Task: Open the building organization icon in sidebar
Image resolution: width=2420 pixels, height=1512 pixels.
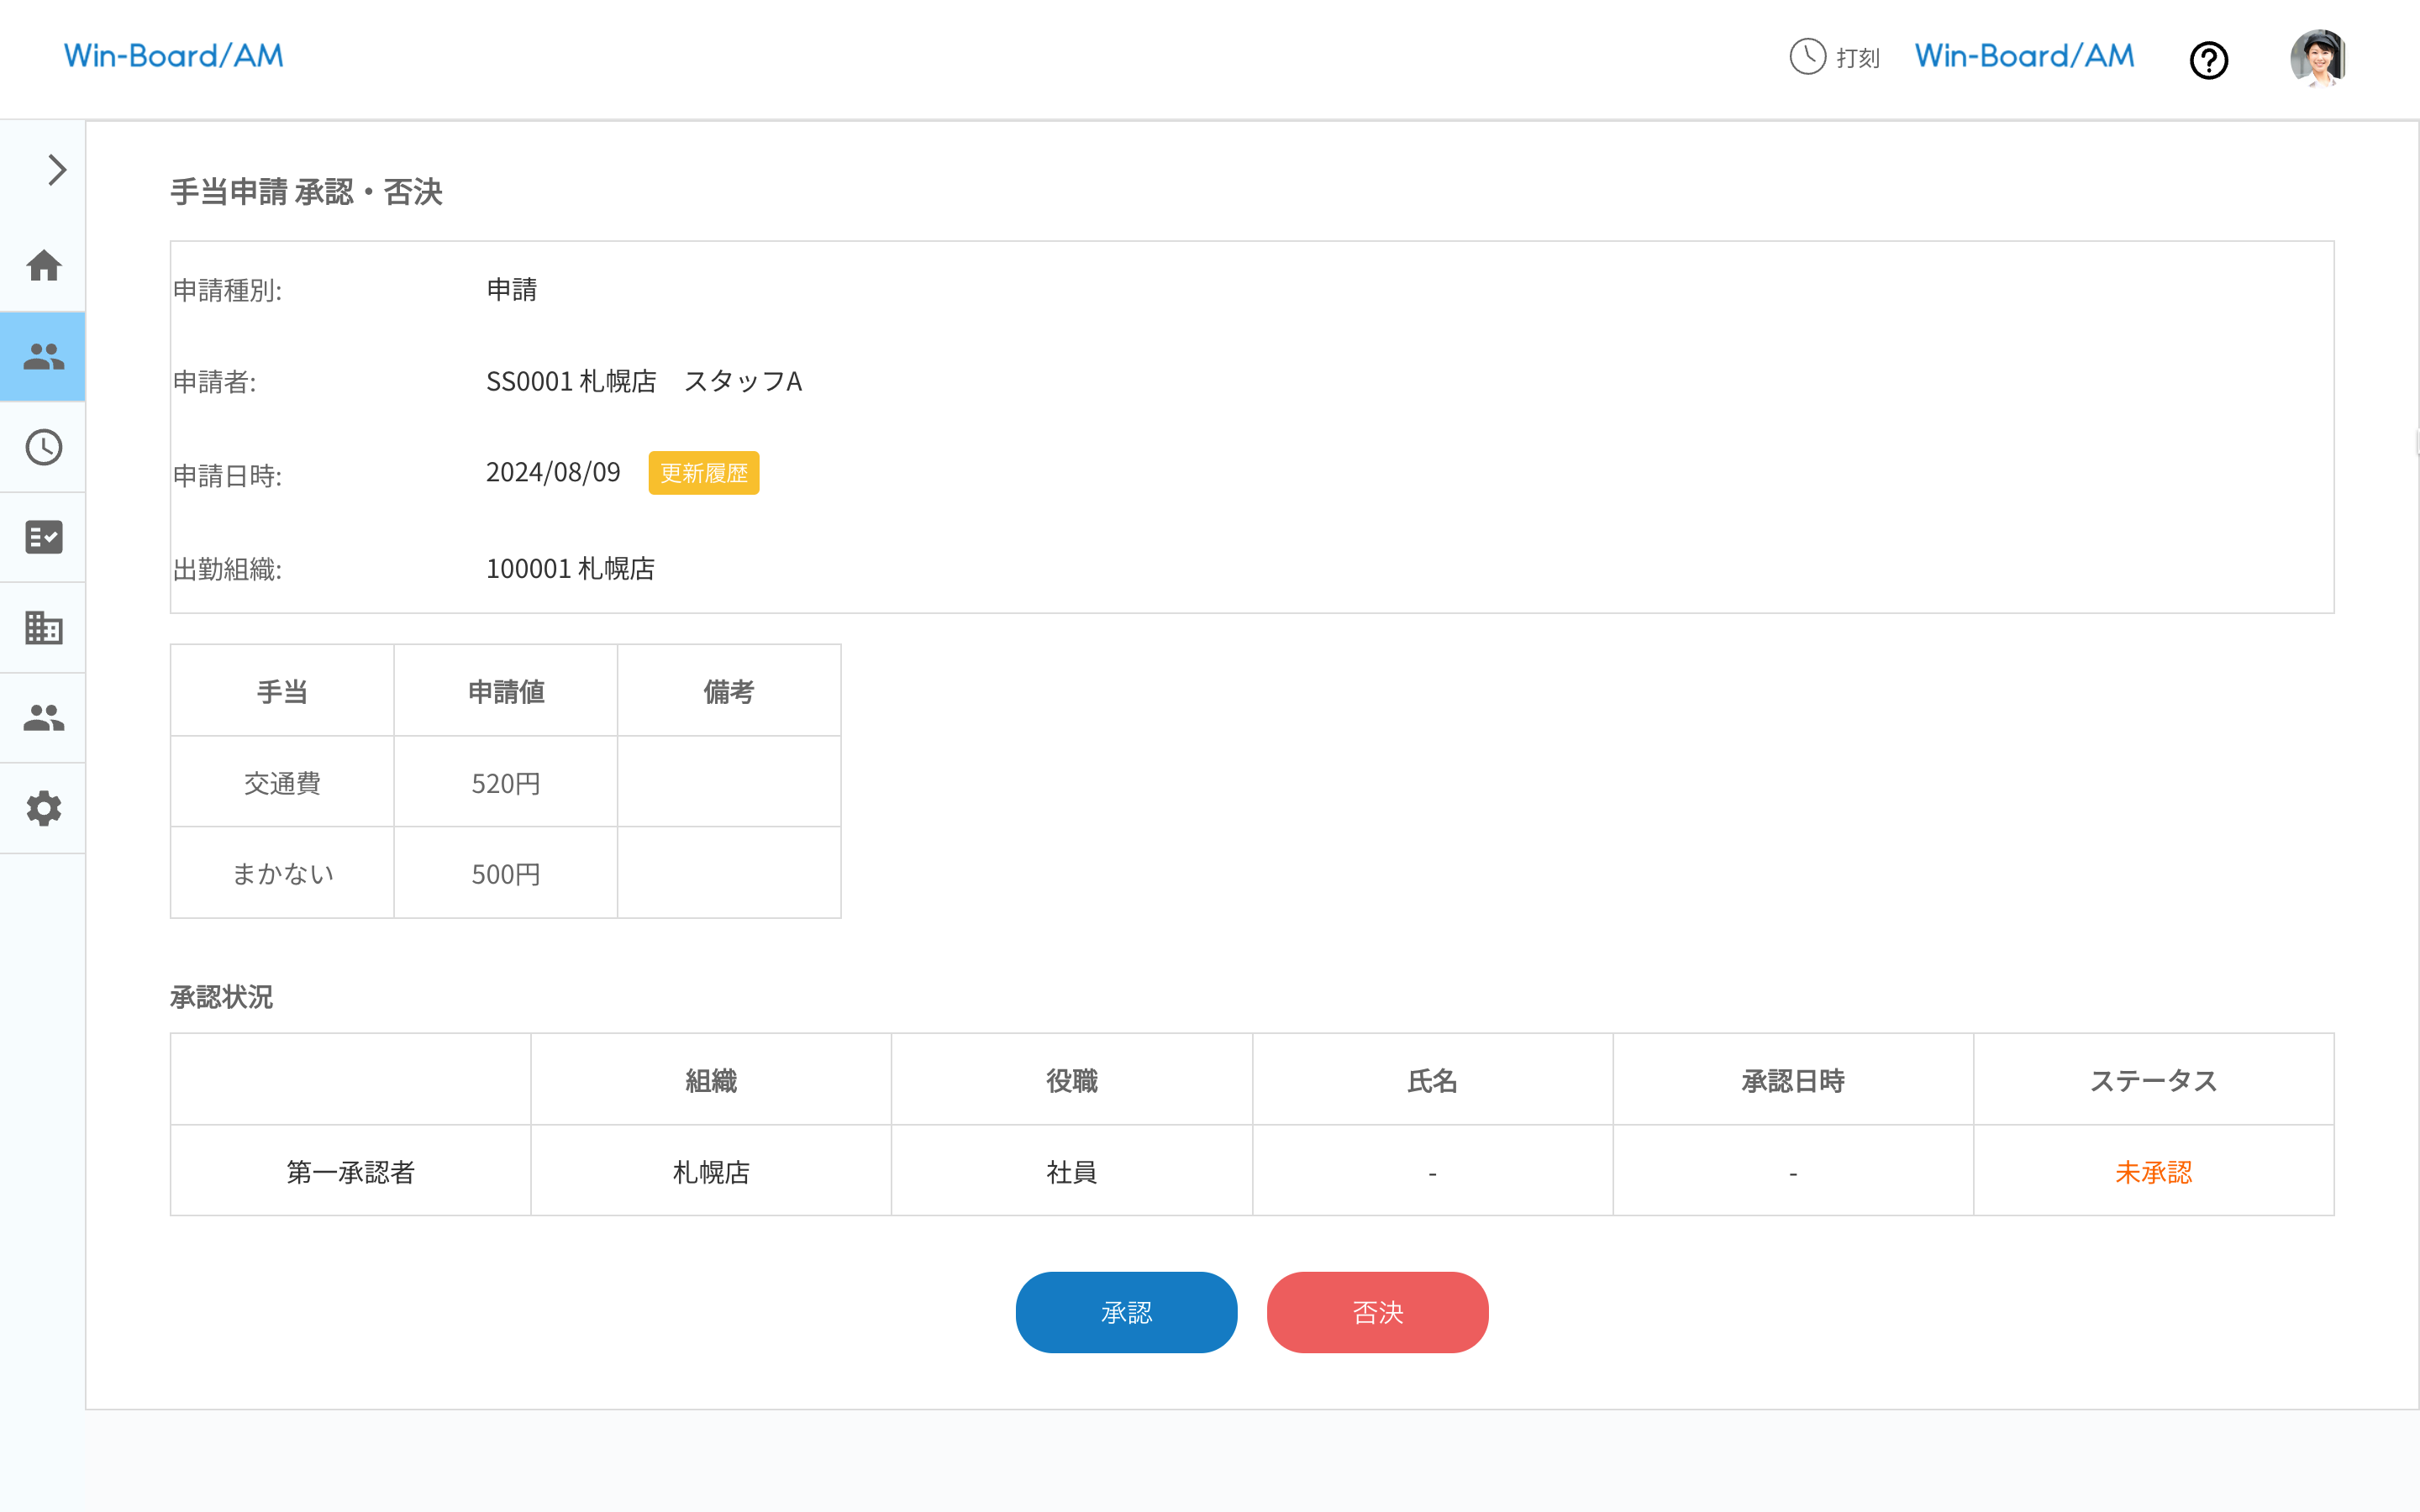Action: click(x=43, y=628)
